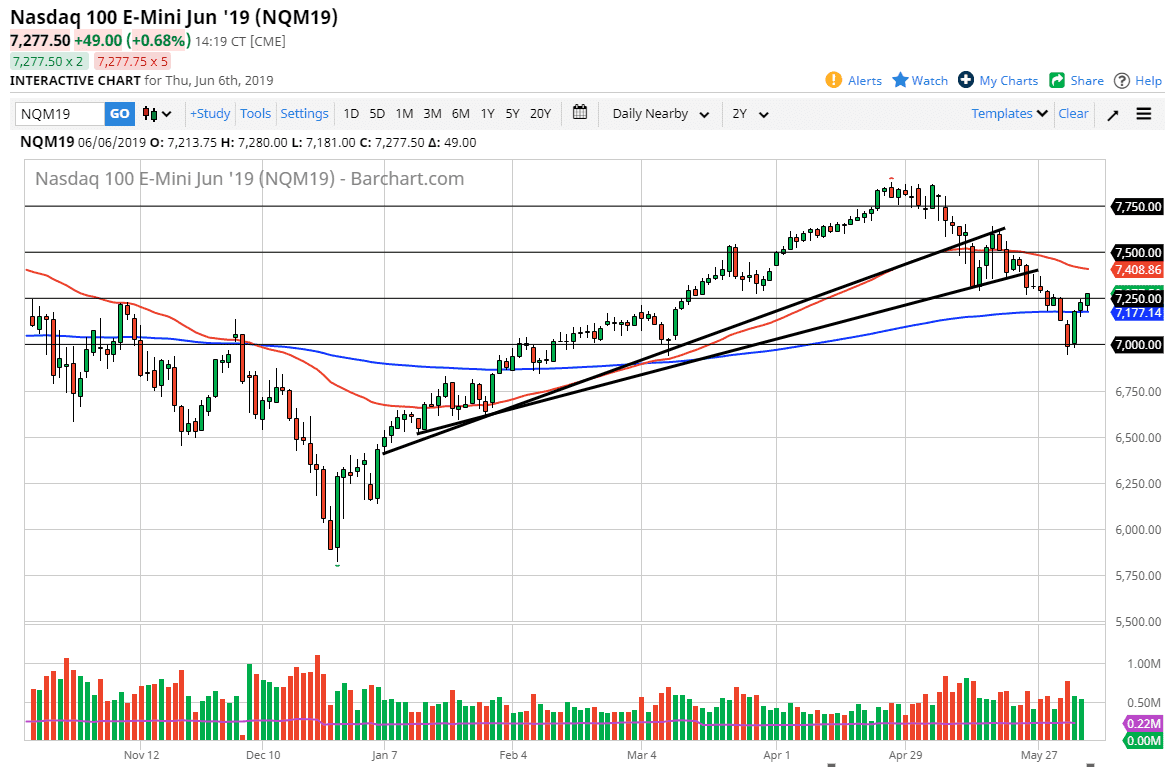This screenshot has height=767, width=1171.
Task: Click the Clear link
Action: [1073, 113]
